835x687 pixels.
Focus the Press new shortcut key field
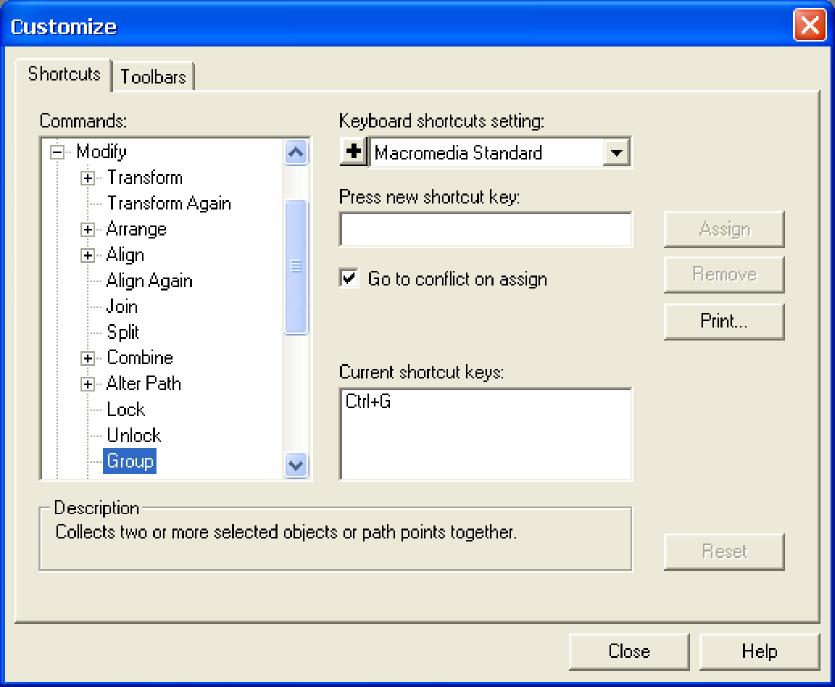pos(486,229)
